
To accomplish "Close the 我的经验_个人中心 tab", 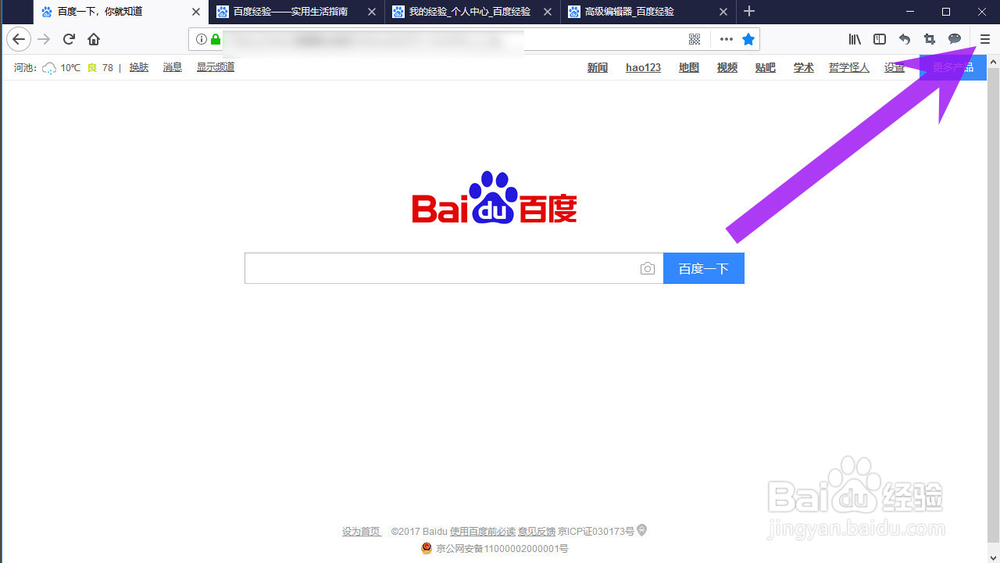I will point(547,11).
